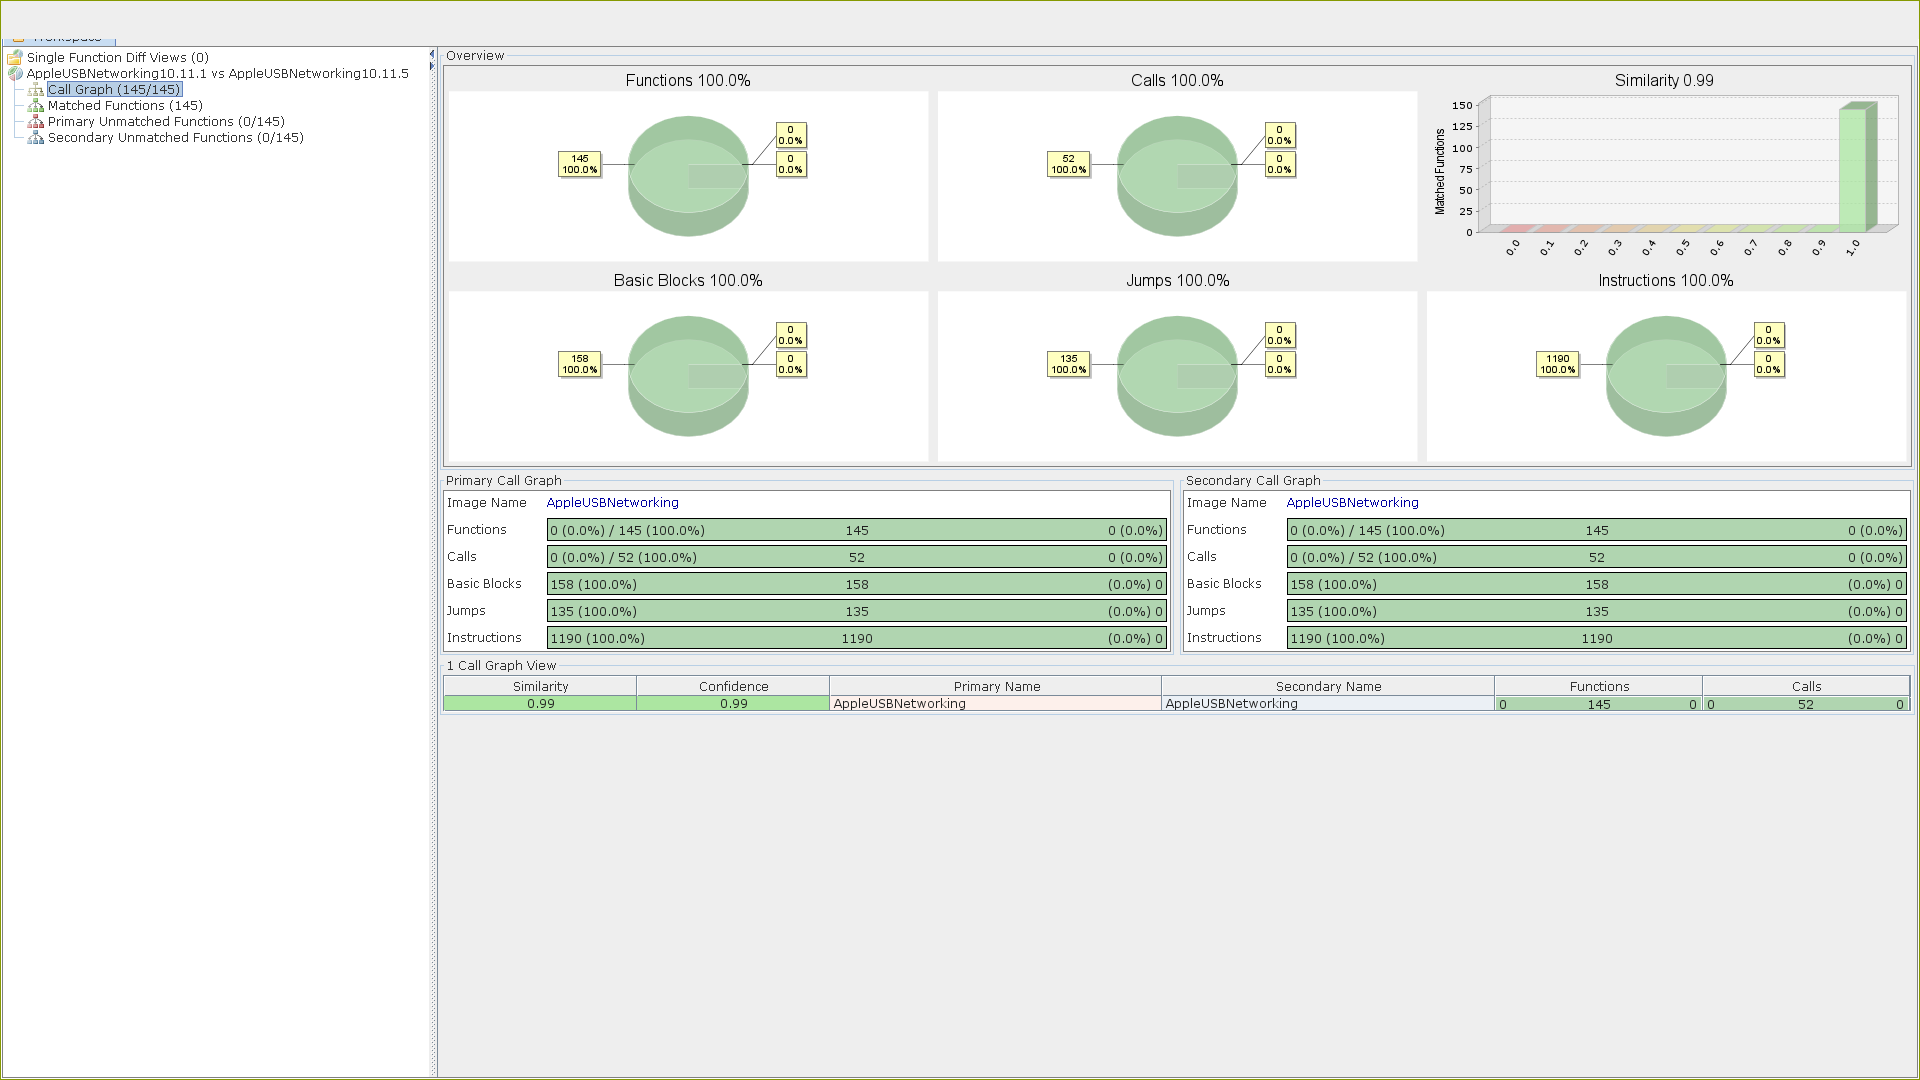This screenshot has width=1920, height=1080.
Task: Click the 135 100.0% label on Jumps pie
Action: point(1069,364)
